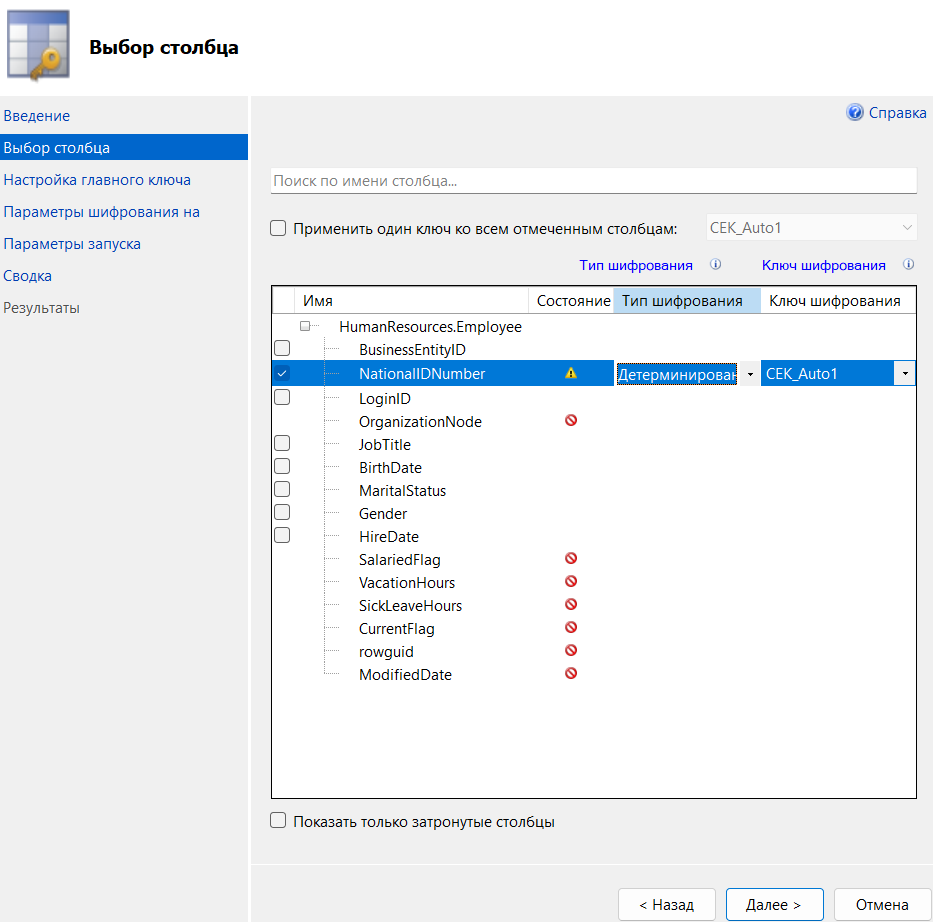933x922 pixels.
Task: Open Параметры шифрования на page
Action: click(101, 212)
